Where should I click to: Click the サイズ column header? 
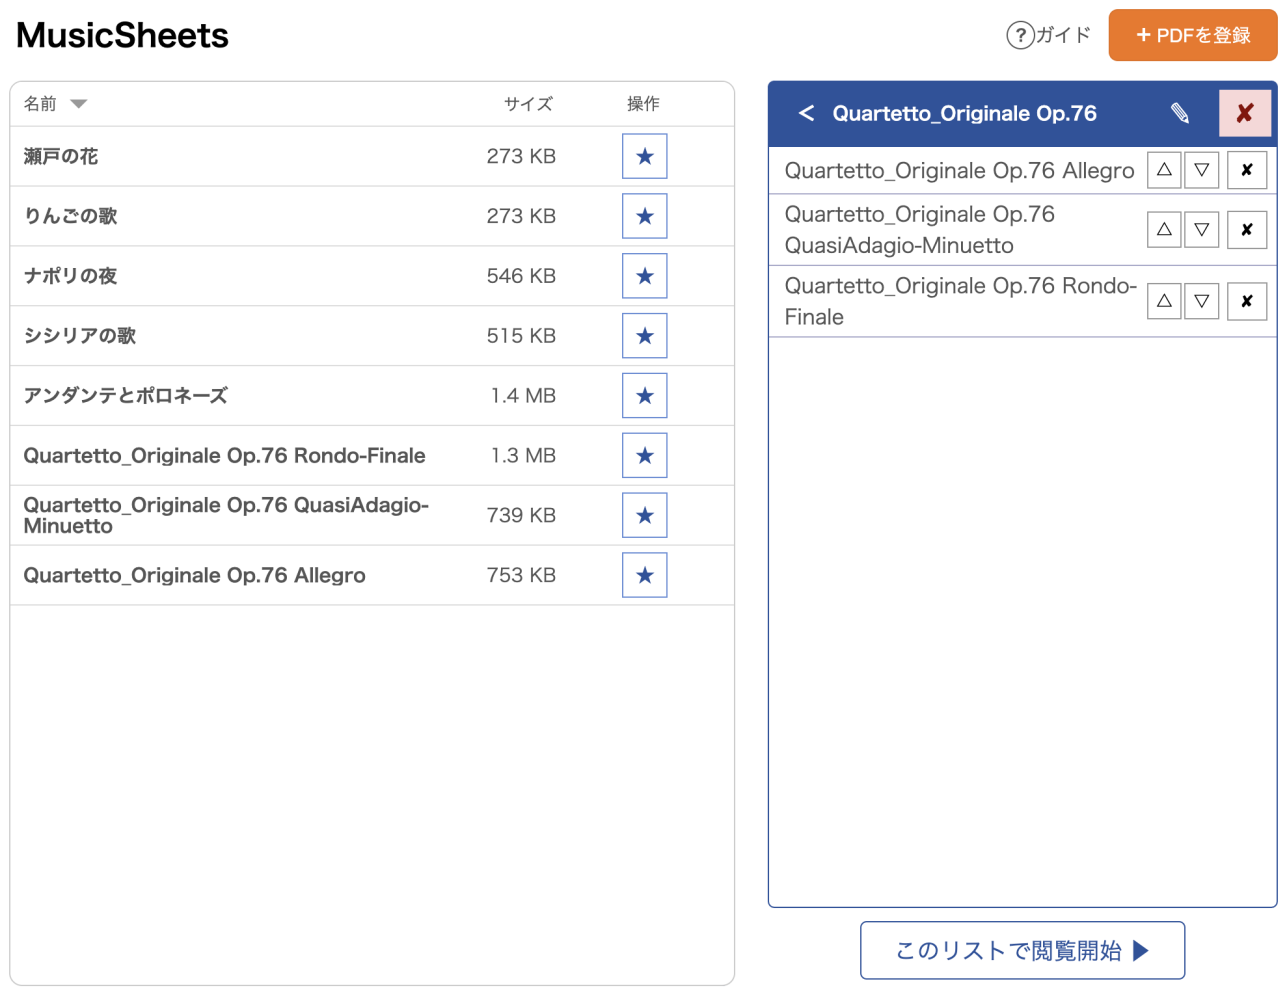(528, 104)
